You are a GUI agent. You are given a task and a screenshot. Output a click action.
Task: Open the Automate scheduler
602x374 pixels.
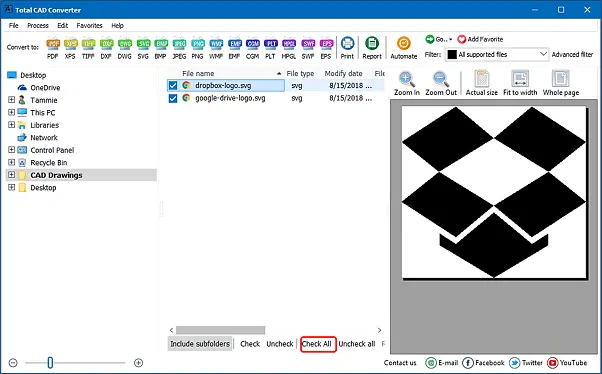404,48
